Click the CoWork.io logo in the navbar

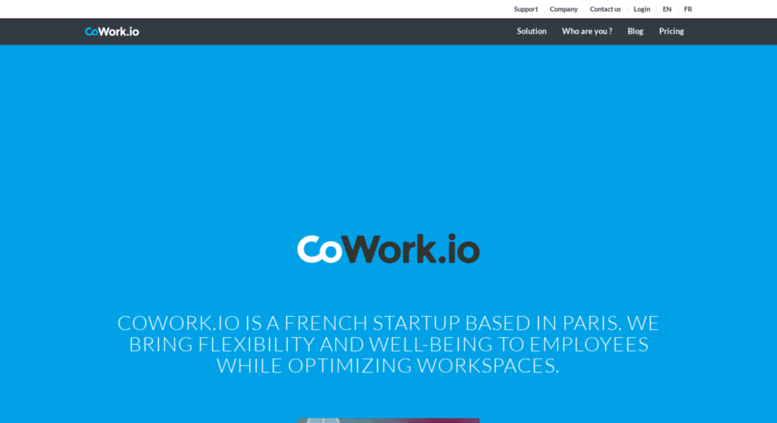tap(112, 32)
